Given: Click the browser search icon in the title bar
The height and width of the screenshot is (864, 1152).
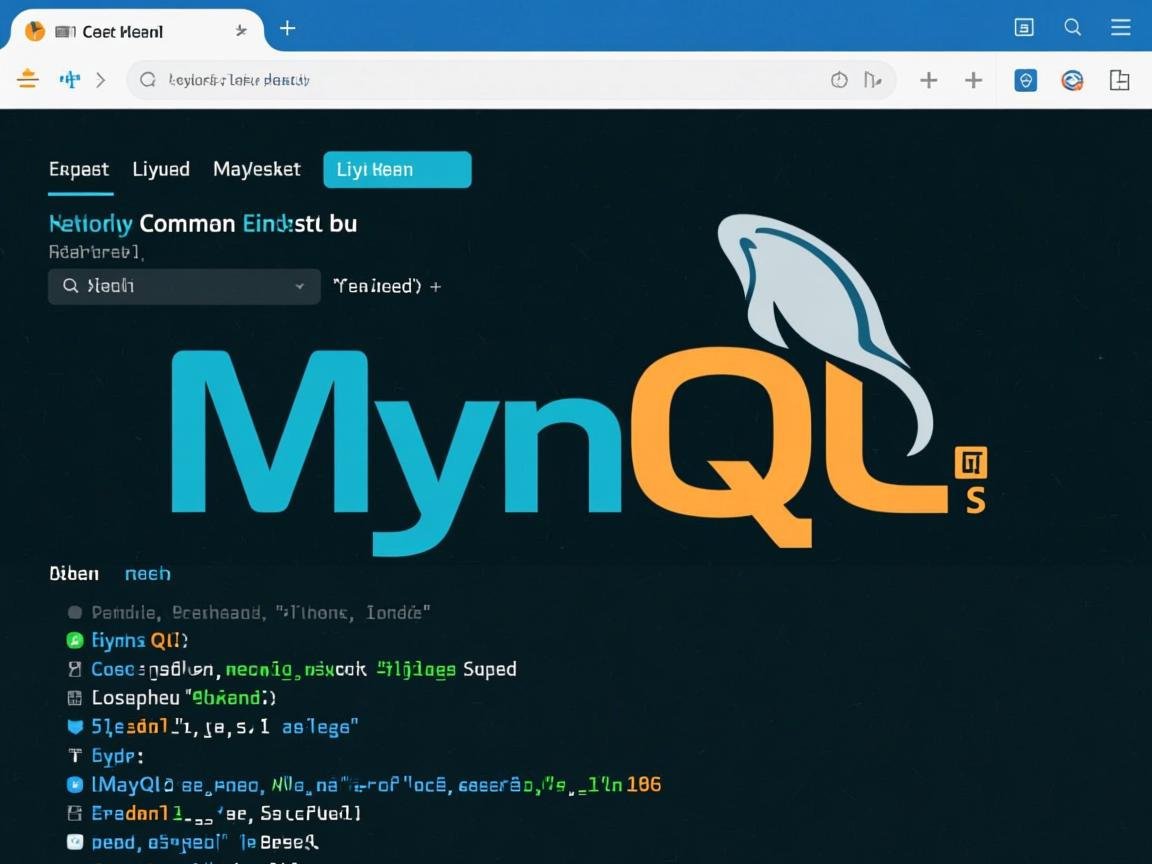Looking at the screenshot, I should 1072,27.
